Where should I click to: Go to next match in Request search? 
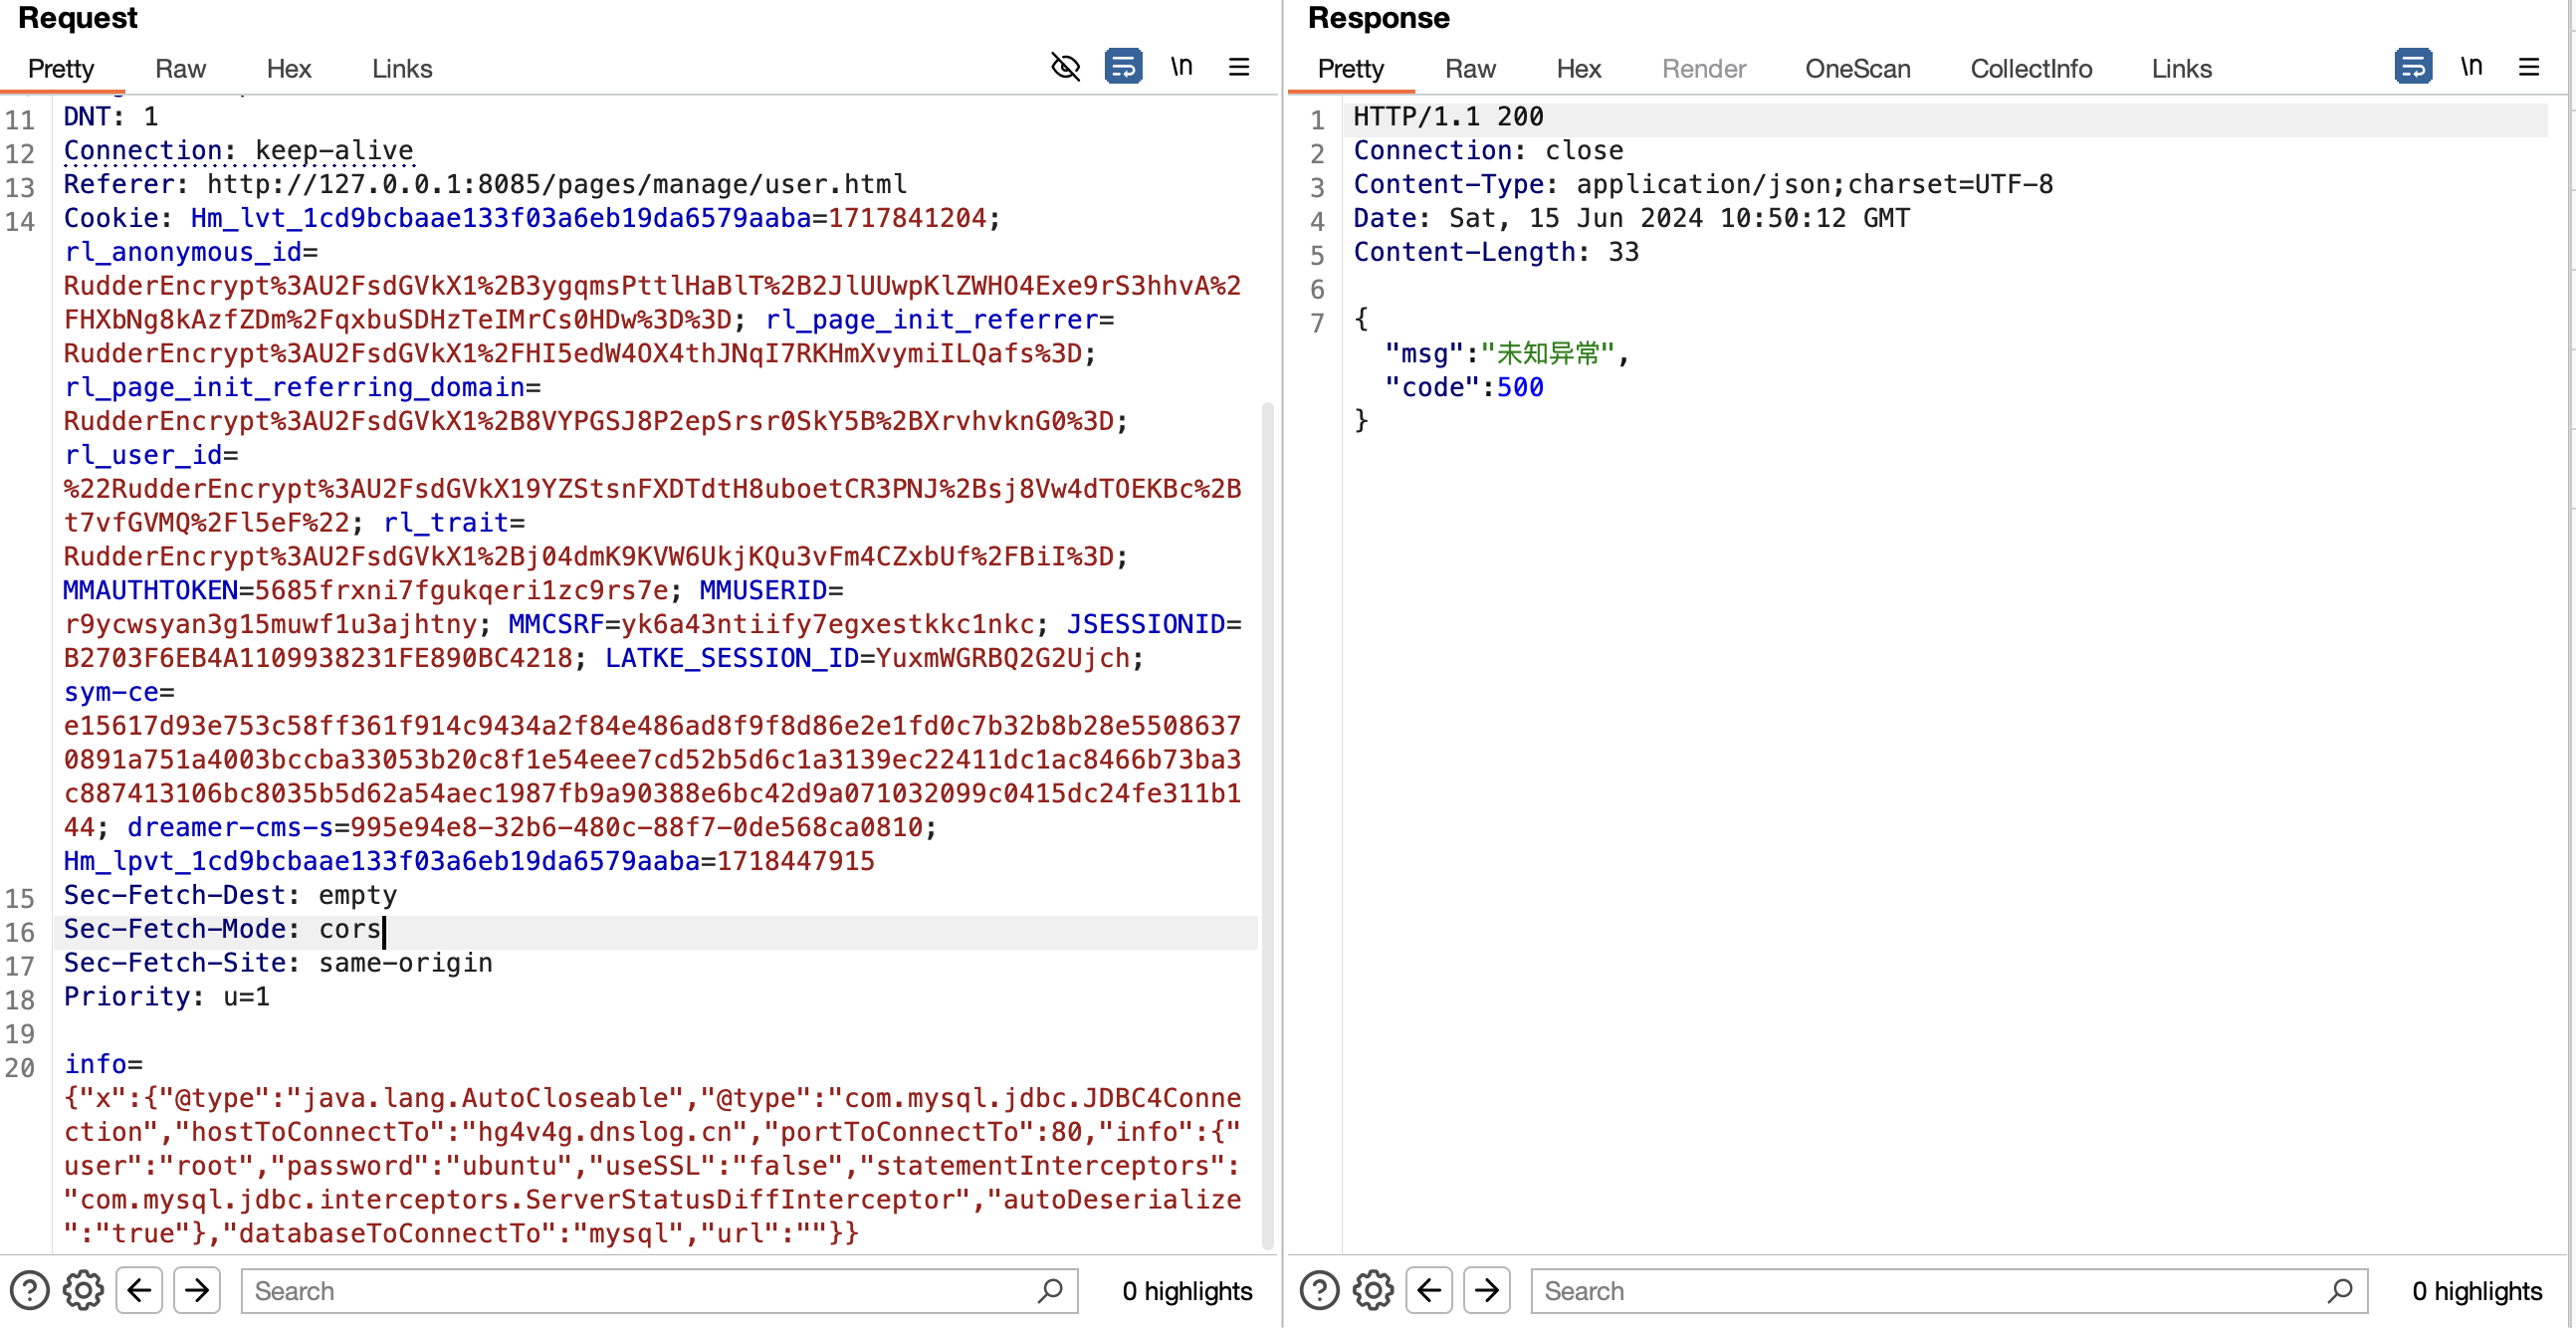(x=197, y=1290)
